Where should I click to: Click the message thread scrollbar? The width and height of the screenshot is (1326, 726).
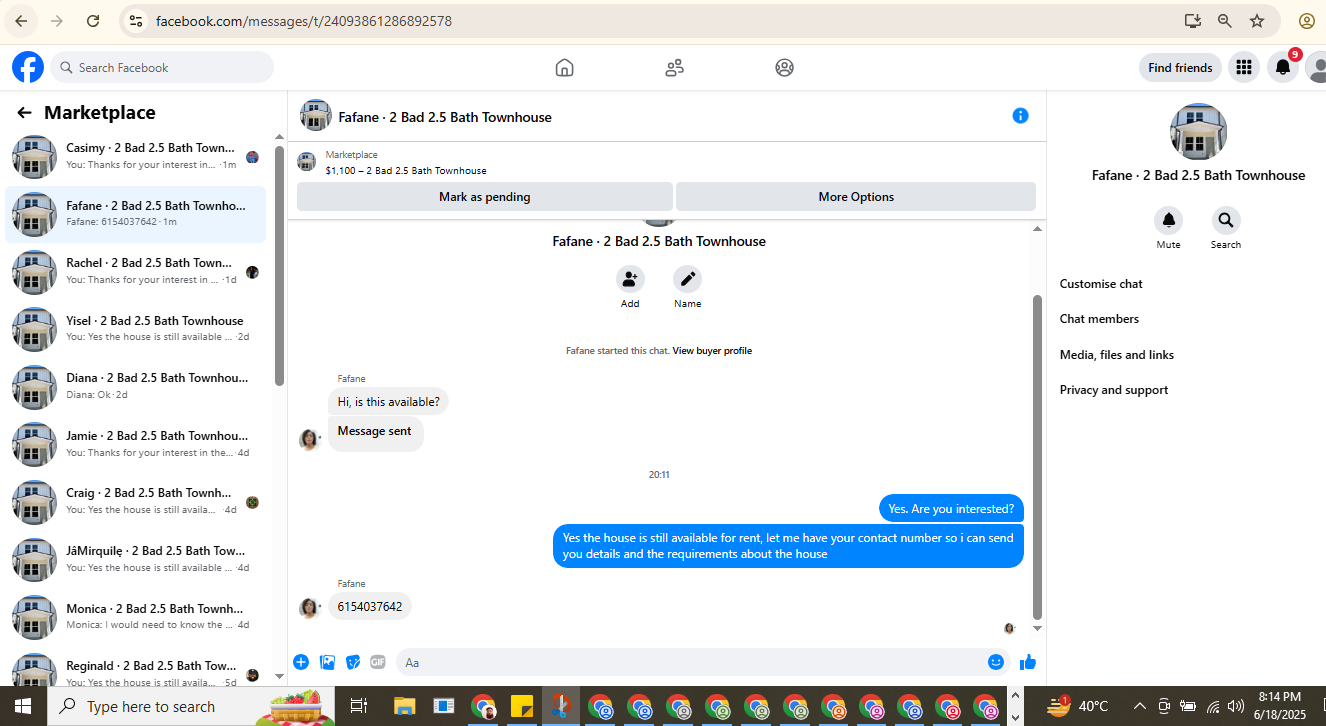pos(1037,456)
